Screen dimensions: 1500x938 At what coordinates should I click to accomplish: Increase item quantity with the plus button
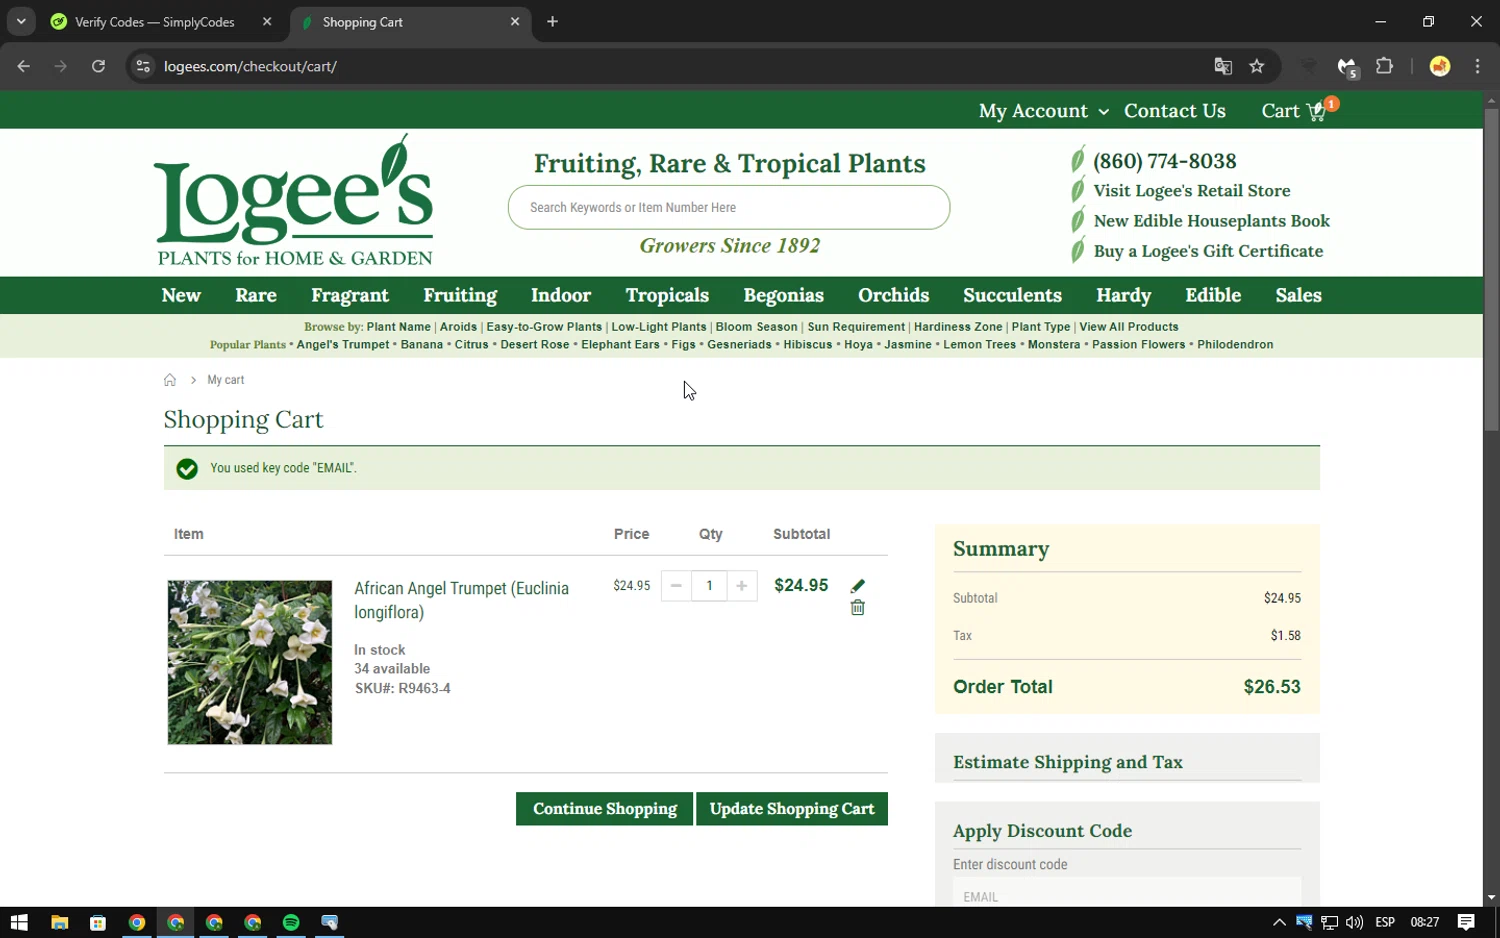[741, 586]
